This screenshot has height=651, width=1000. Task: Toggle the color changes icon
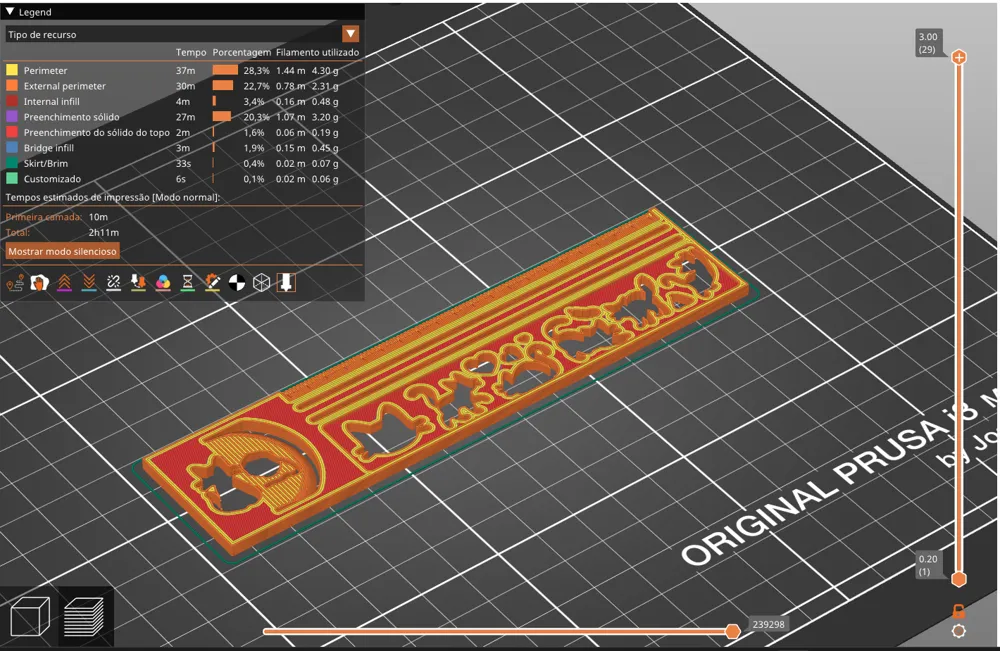(x=163, y=283)
